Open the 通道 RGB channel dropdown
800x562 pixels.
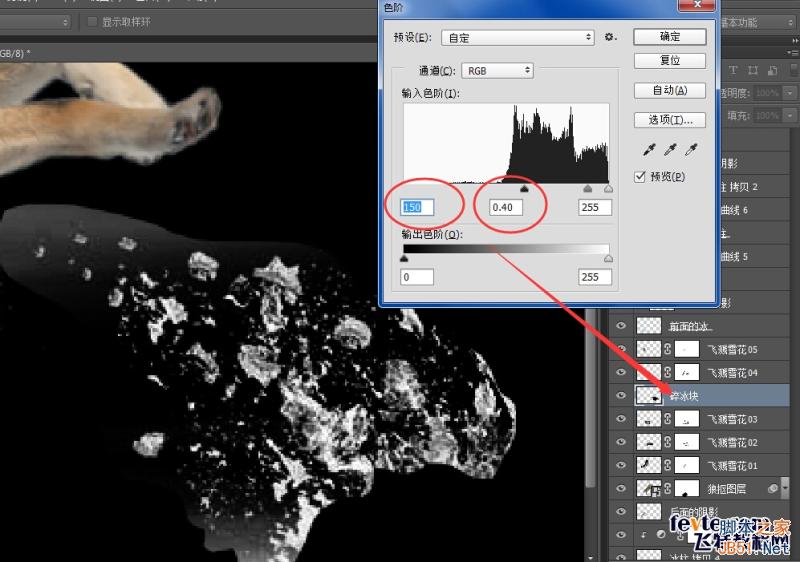497,71
